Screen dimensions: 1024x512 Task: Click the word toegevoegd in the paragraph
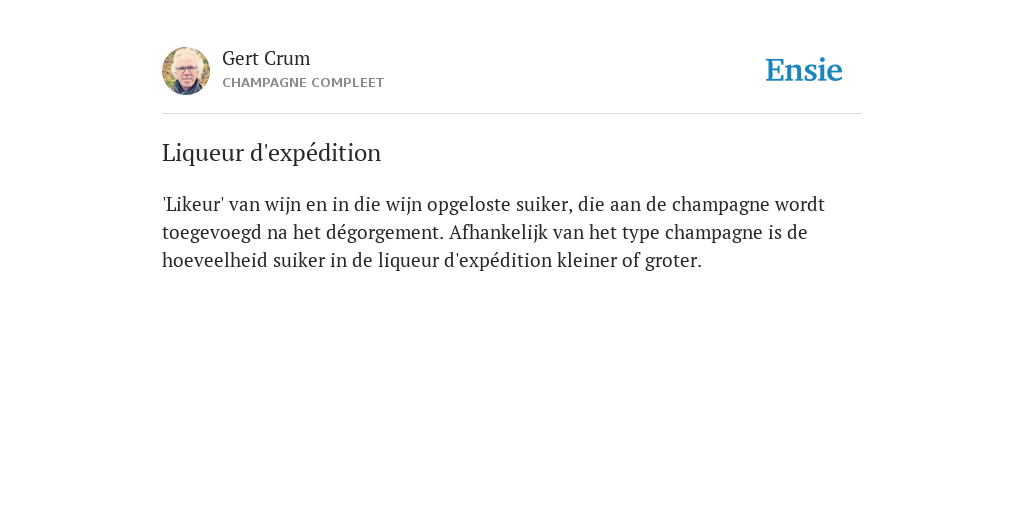(x=212, y=233)
